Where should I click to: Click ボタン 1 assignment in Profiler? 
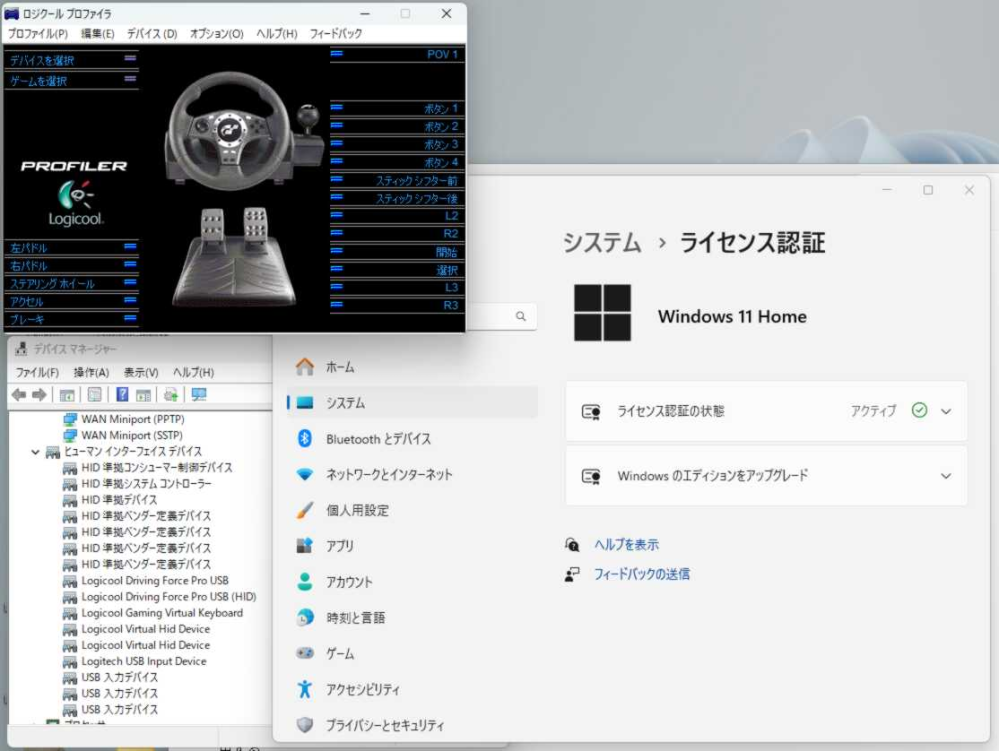click(x=396, y=109)
